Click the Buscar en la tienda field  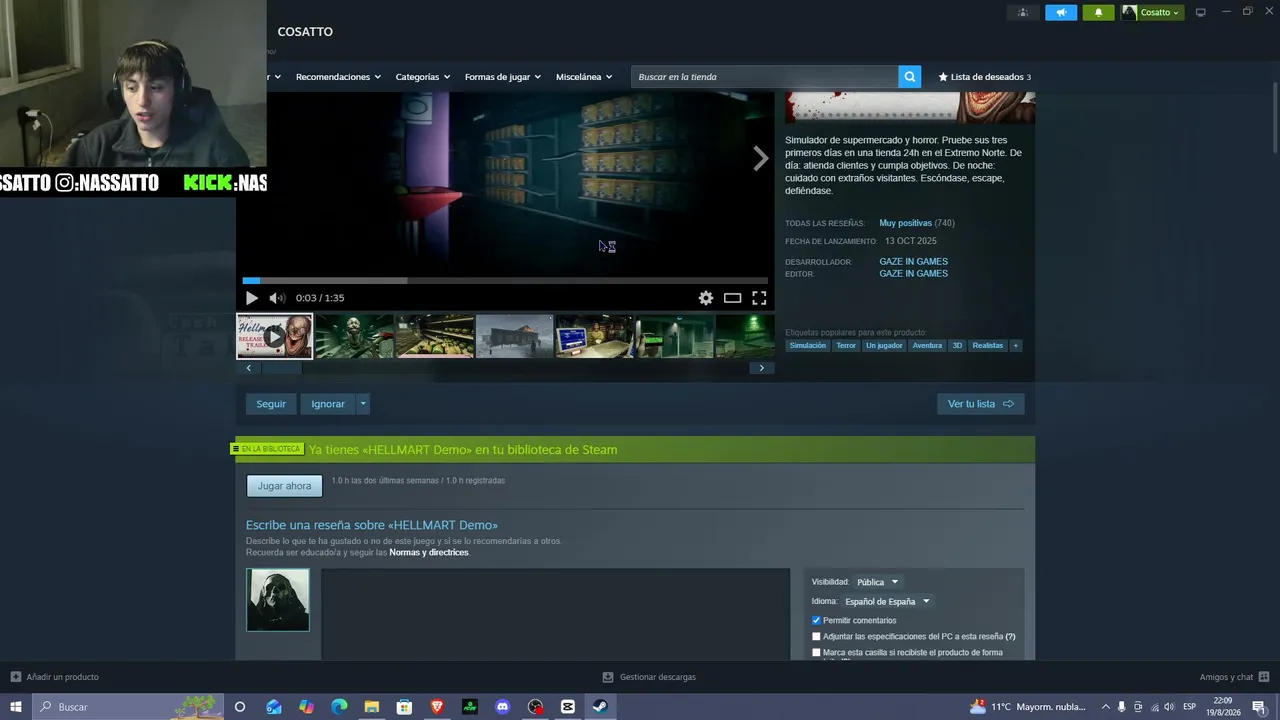(765, 77)
